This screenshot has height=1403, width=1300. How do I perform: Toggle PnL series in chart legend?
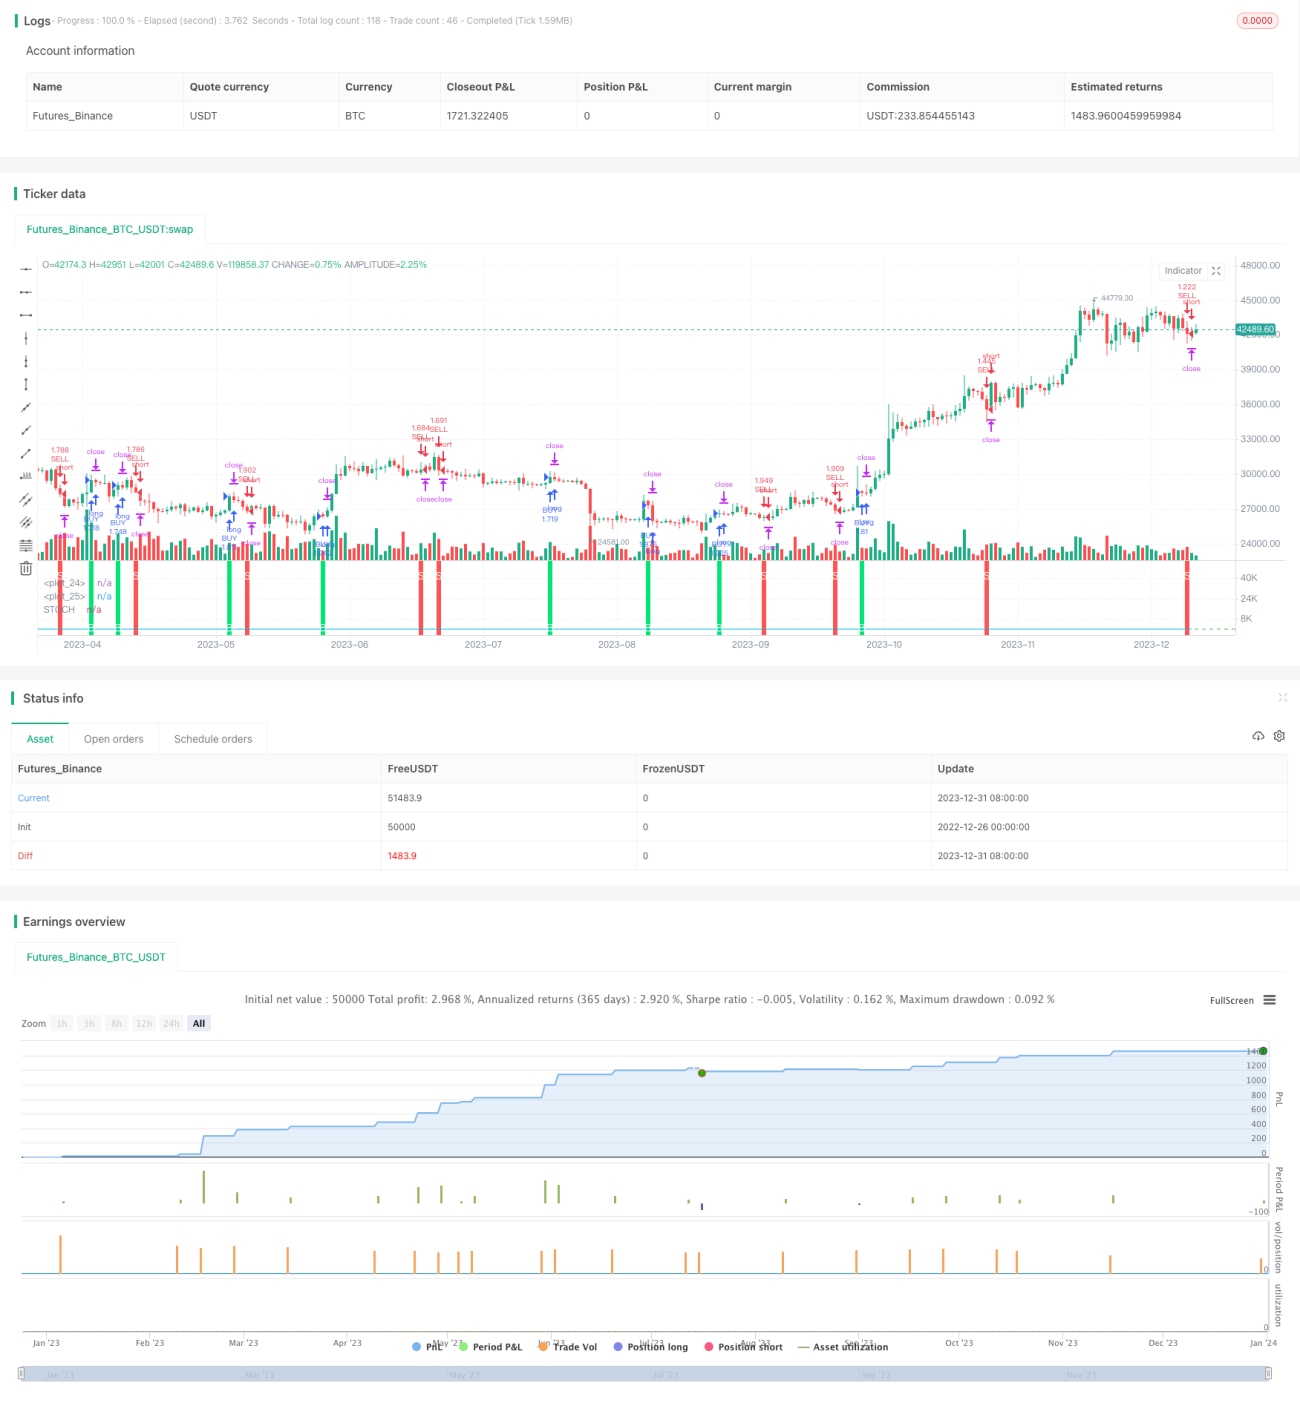click(427, 1347)
